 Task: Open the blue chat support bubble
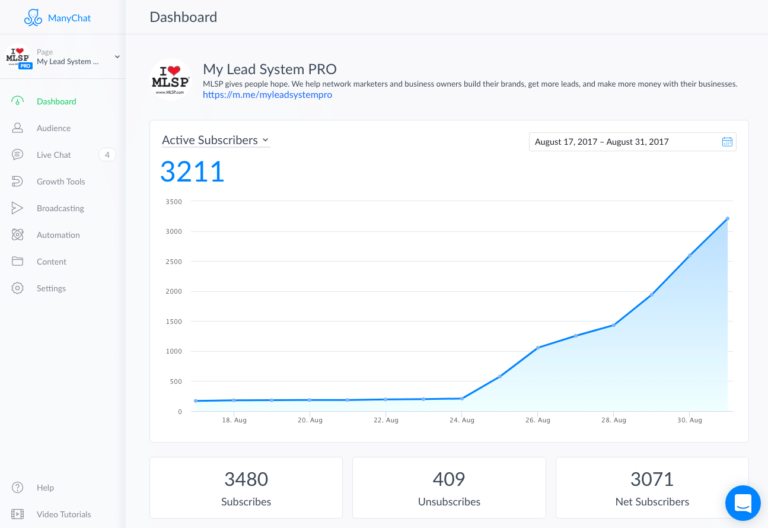click(x=743, y=503)
